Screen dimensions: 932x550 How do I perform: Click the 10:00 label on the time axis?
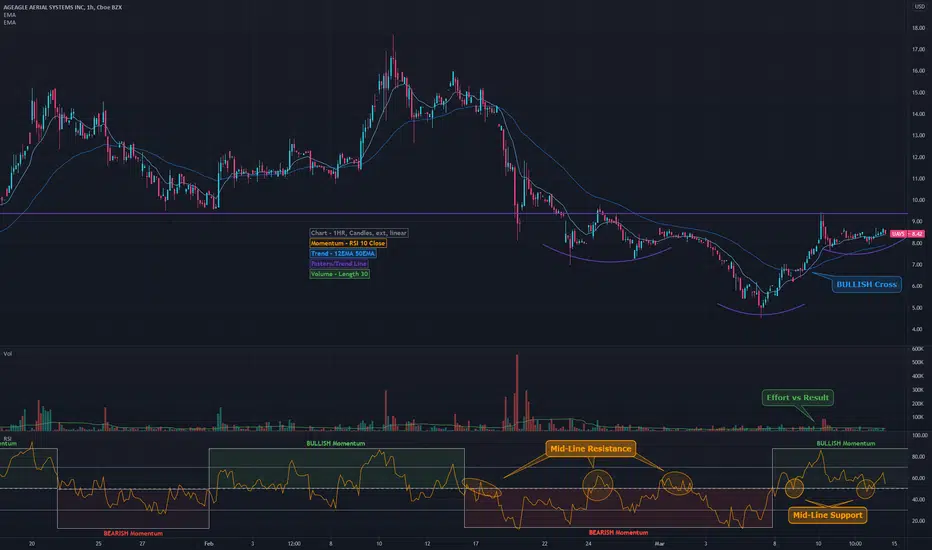pyautogui.click(x=855, y=543)
